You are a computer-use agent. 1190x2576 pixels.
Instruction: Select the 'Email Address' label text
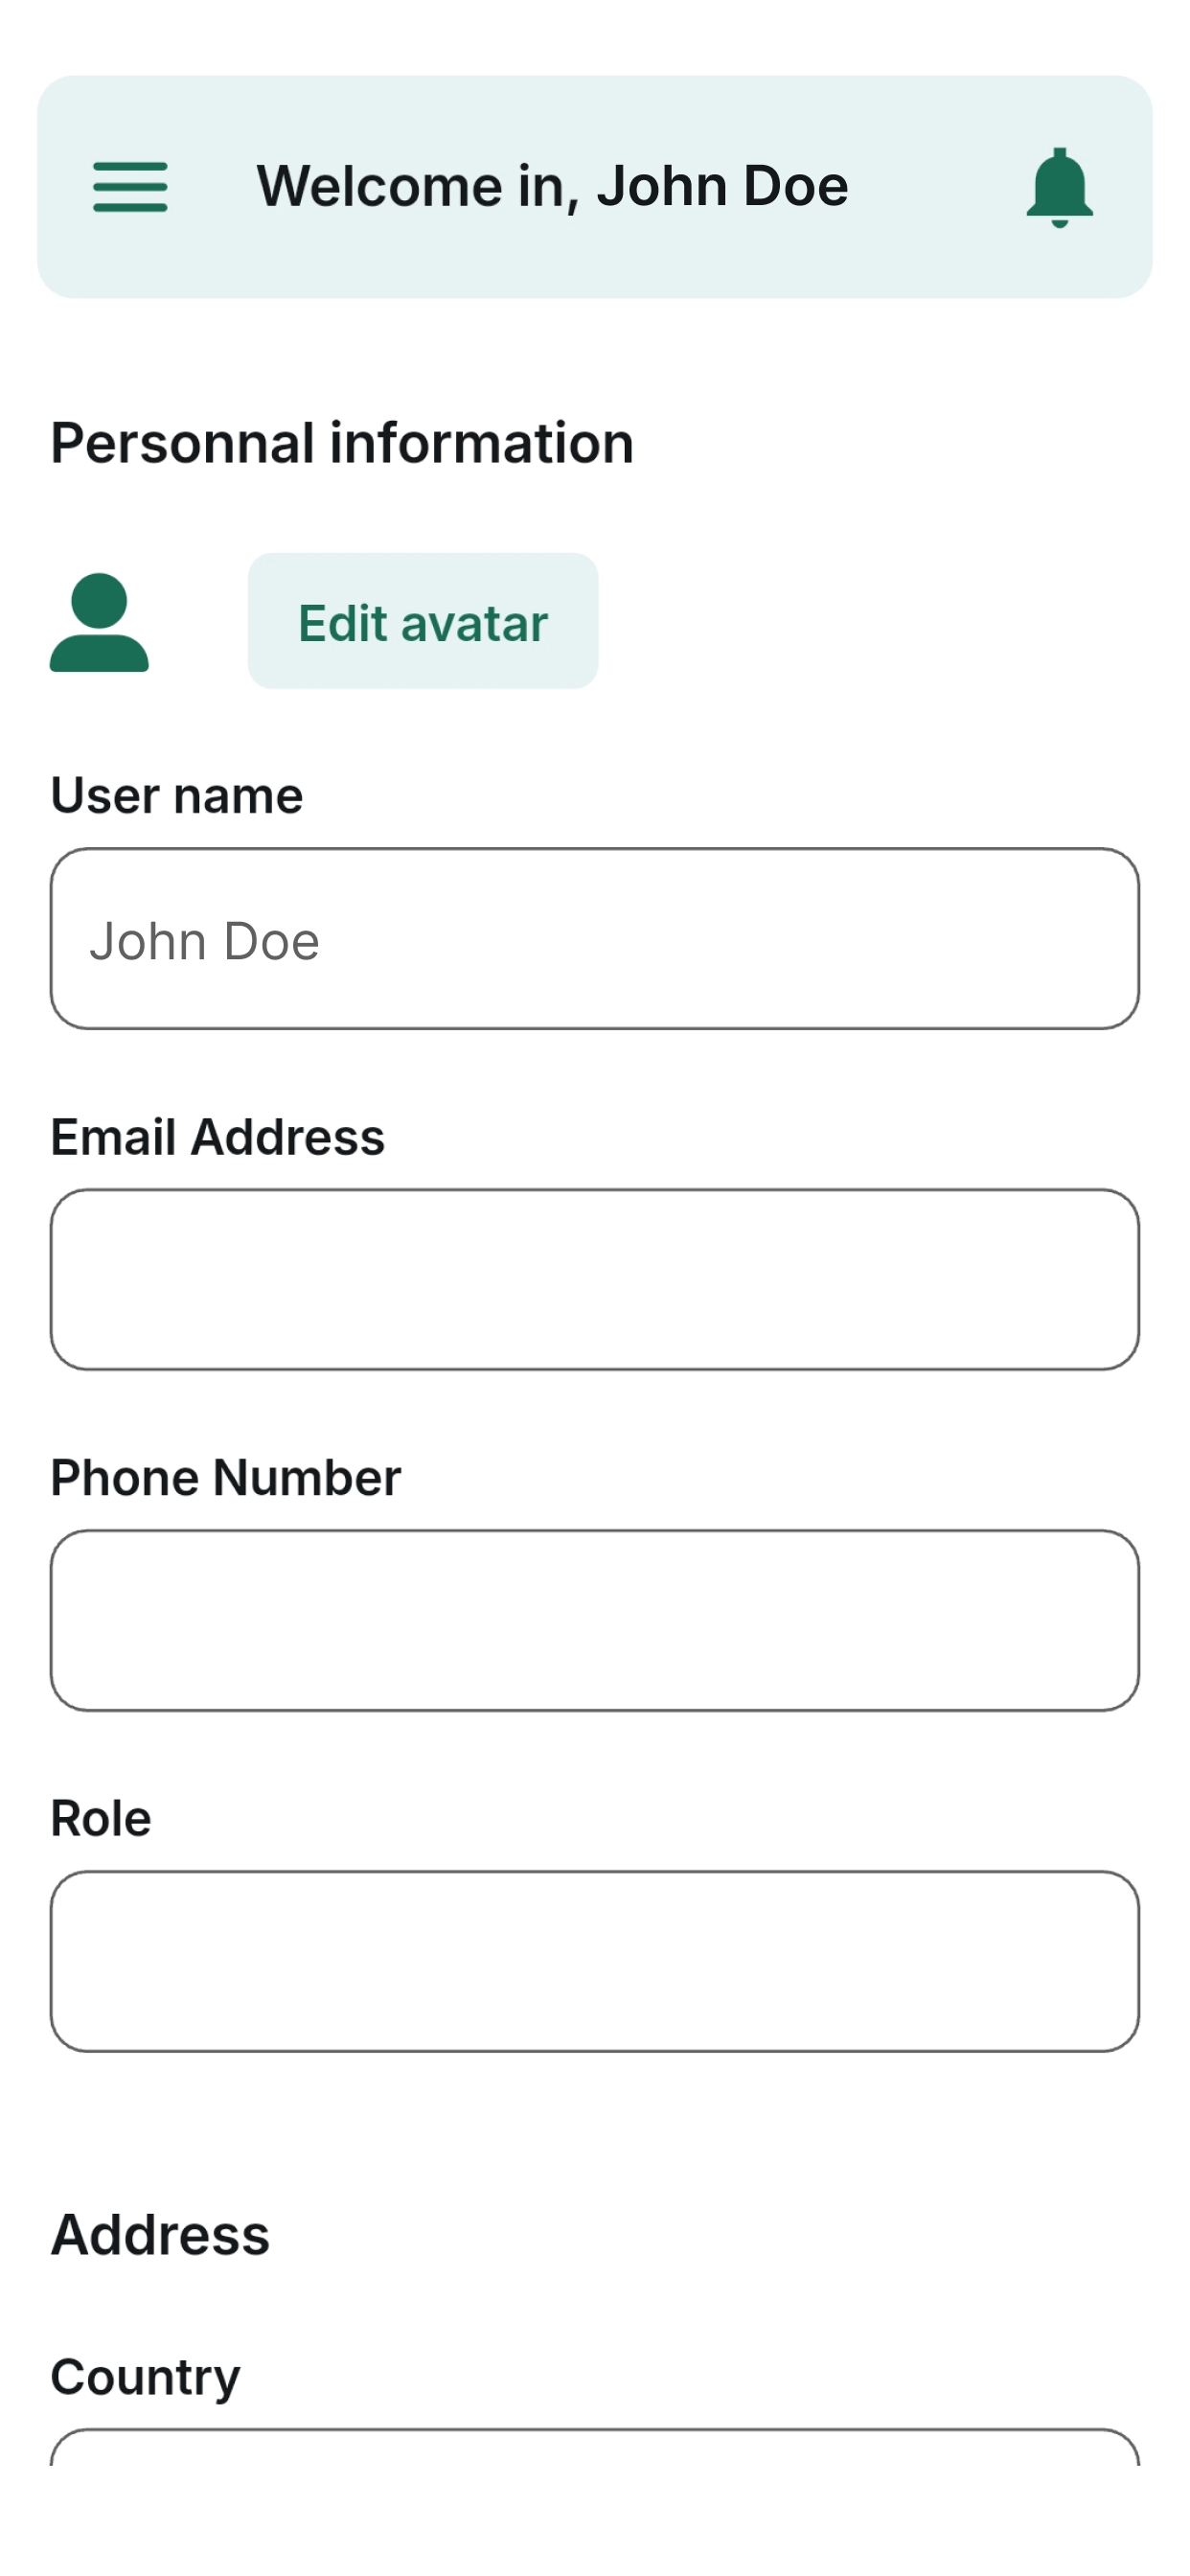coord(218,1137)
